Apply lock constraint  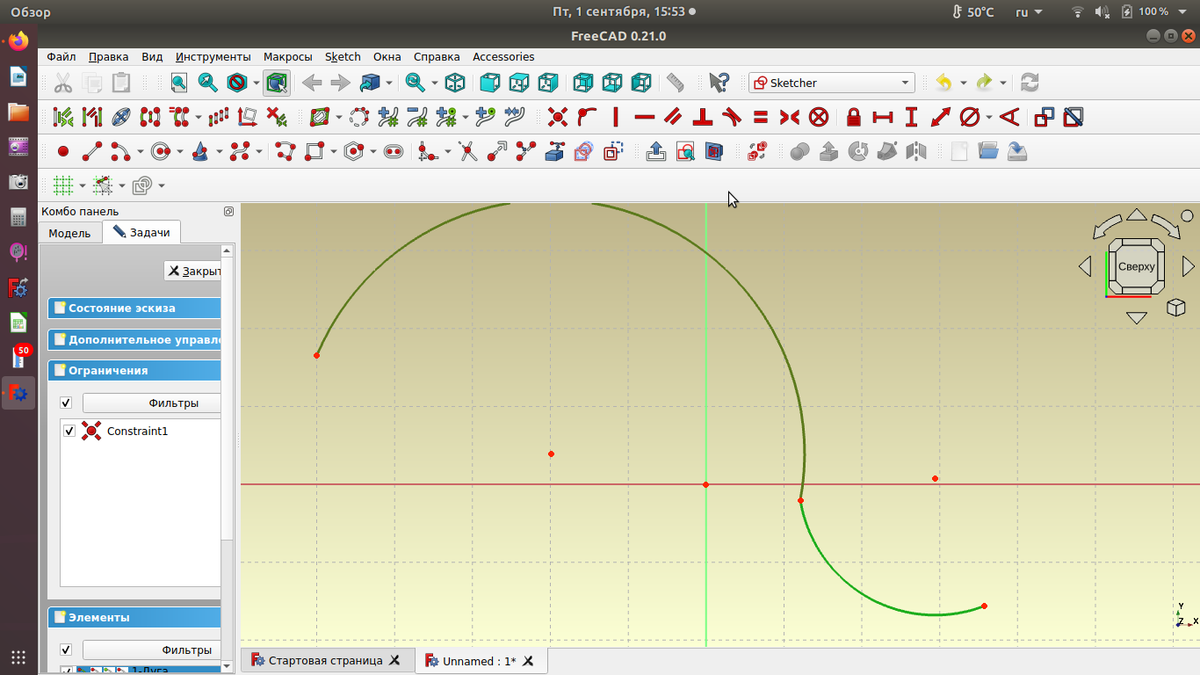pyautogui.click(x=853, y=117)
